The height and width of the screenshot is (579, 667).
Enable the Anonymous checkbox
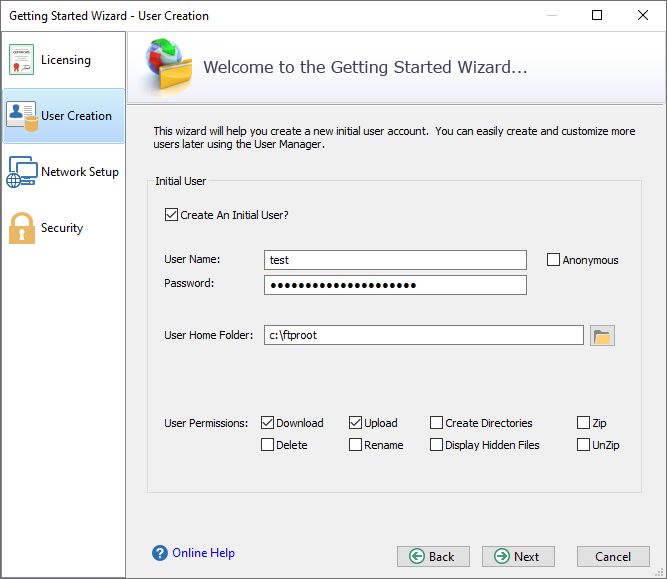click(x=553, y=260)
